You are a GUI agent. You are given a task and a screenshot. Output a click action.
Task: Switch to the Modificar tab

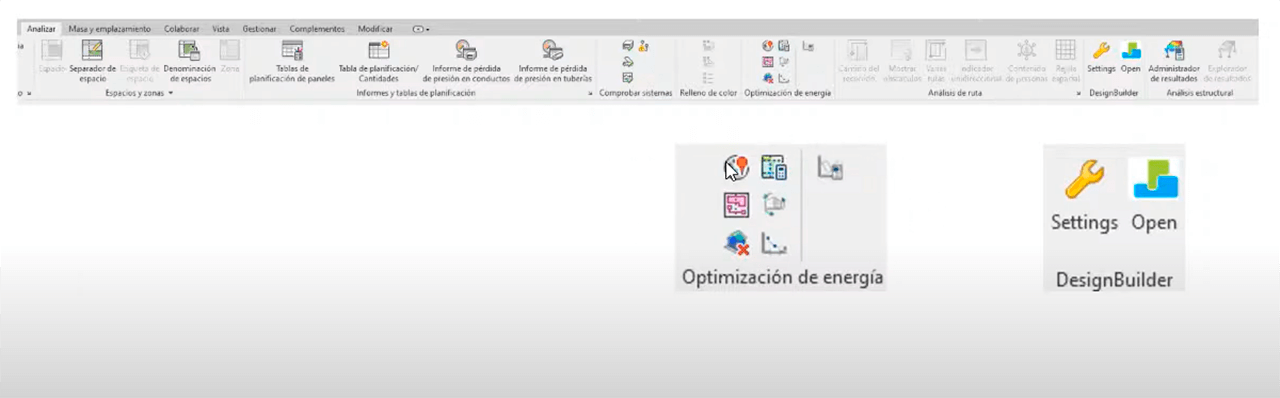click(x=376, y=29)
